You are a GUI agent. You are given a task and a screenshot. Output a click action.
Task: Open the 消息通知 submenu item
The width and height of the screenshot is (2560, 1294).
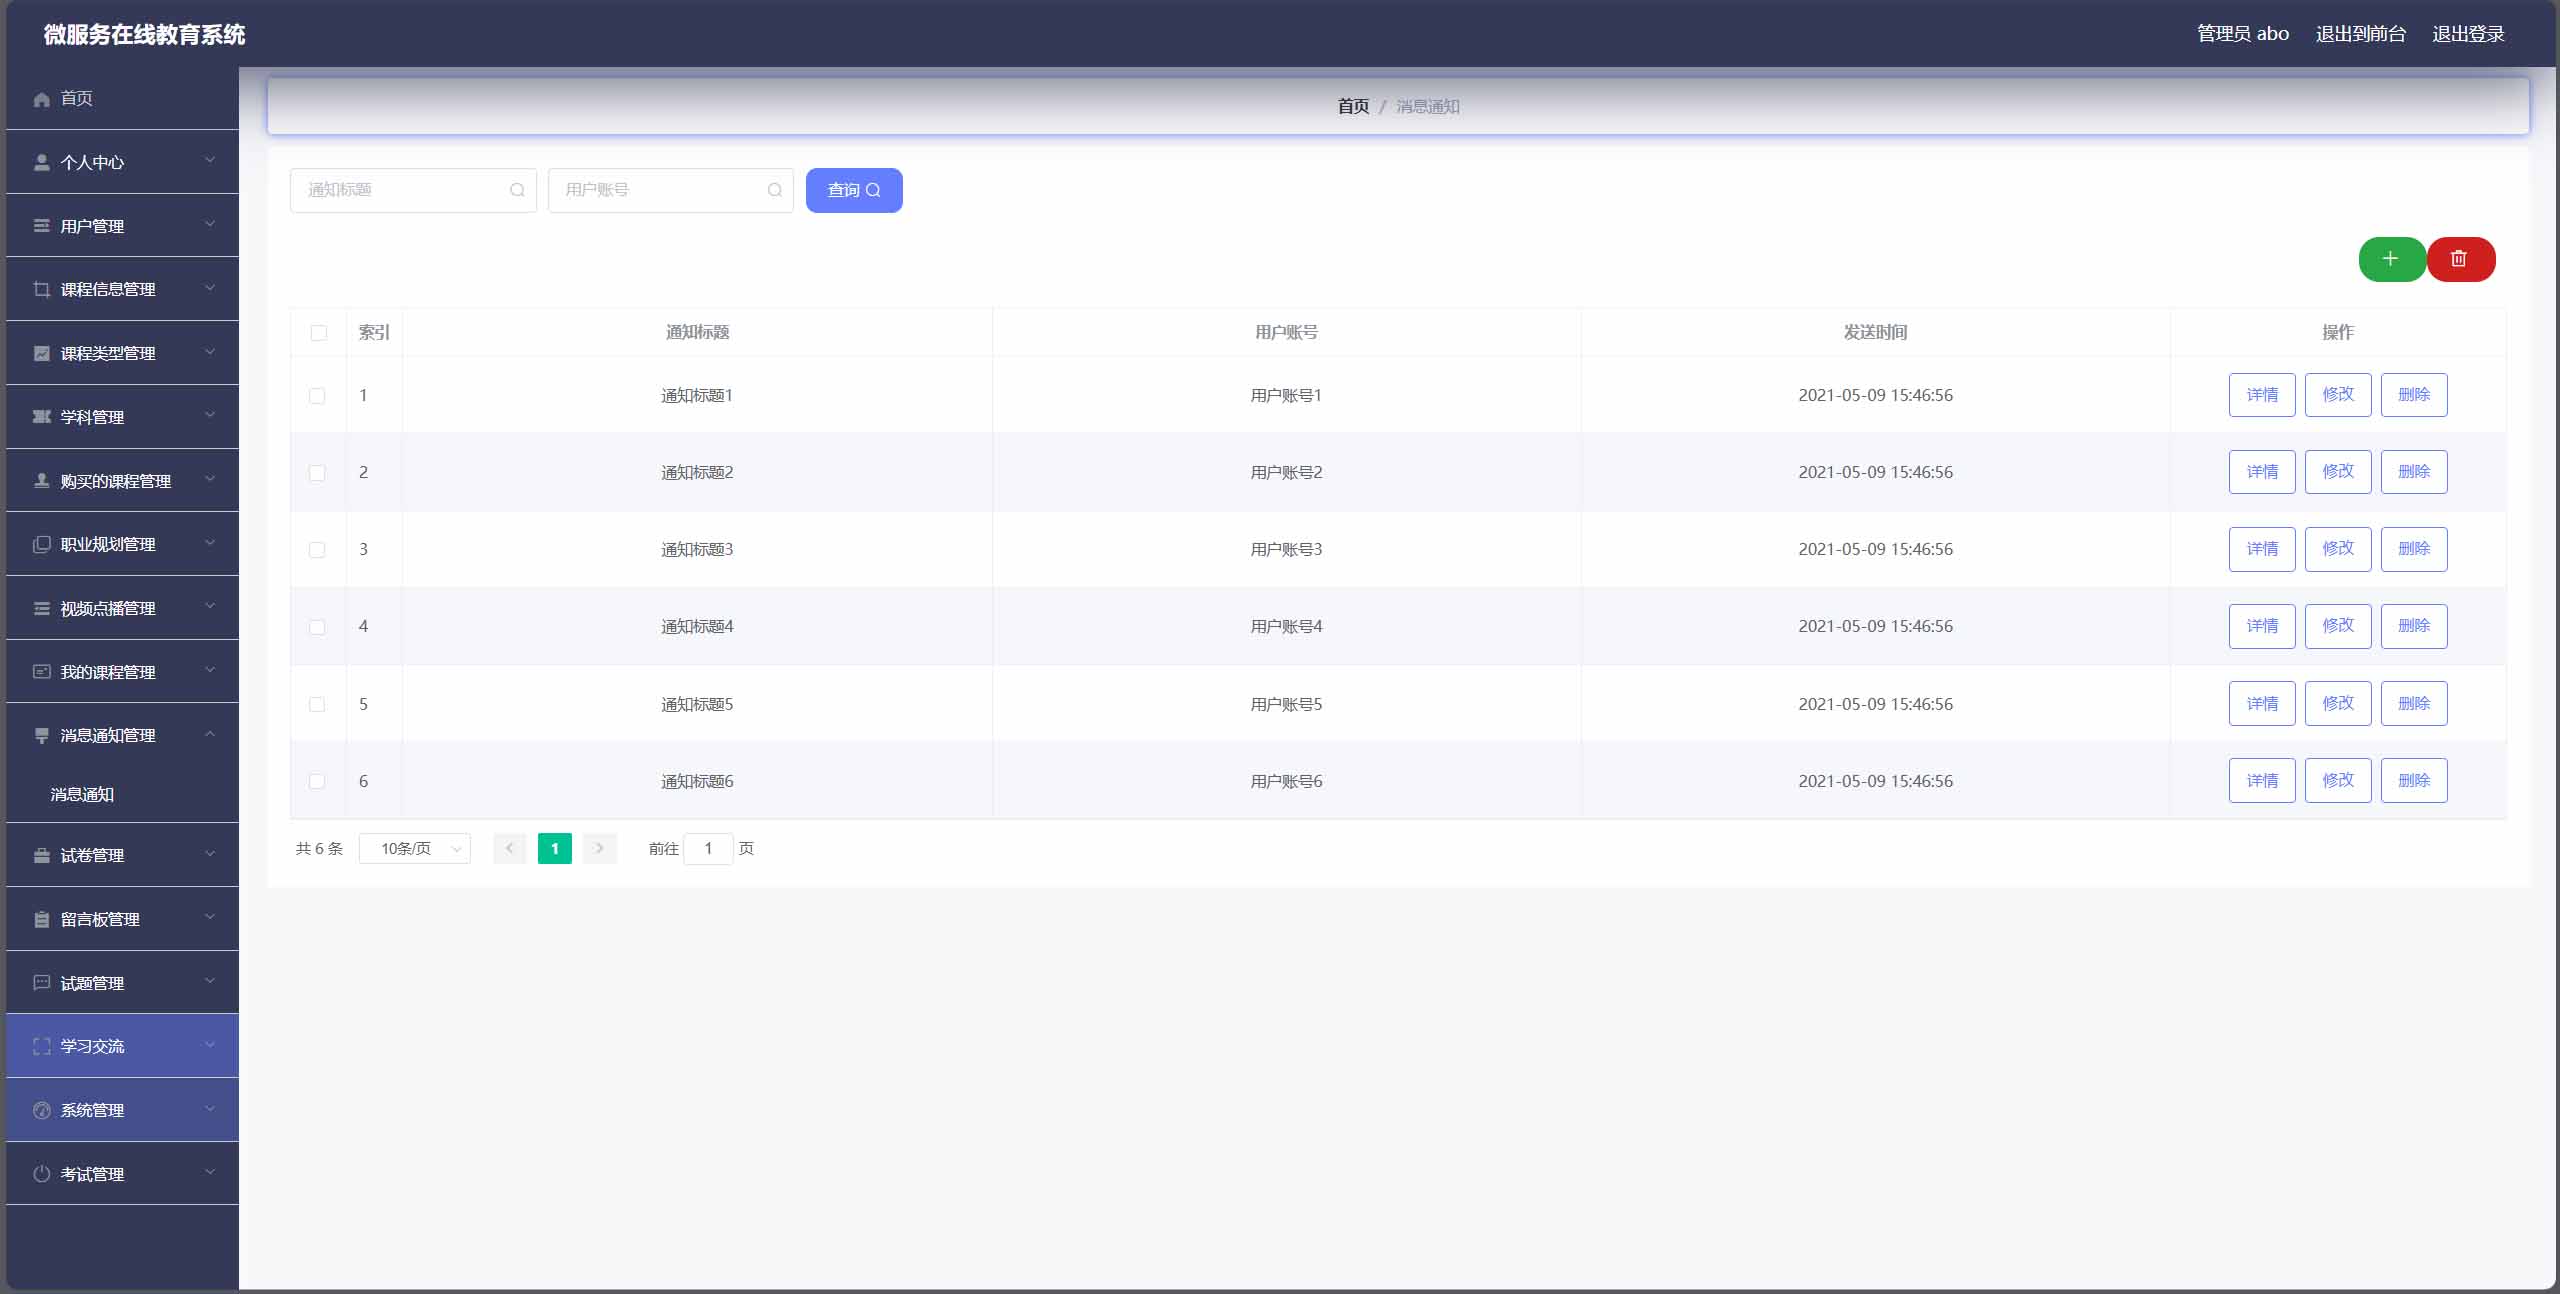coord(122,794)
